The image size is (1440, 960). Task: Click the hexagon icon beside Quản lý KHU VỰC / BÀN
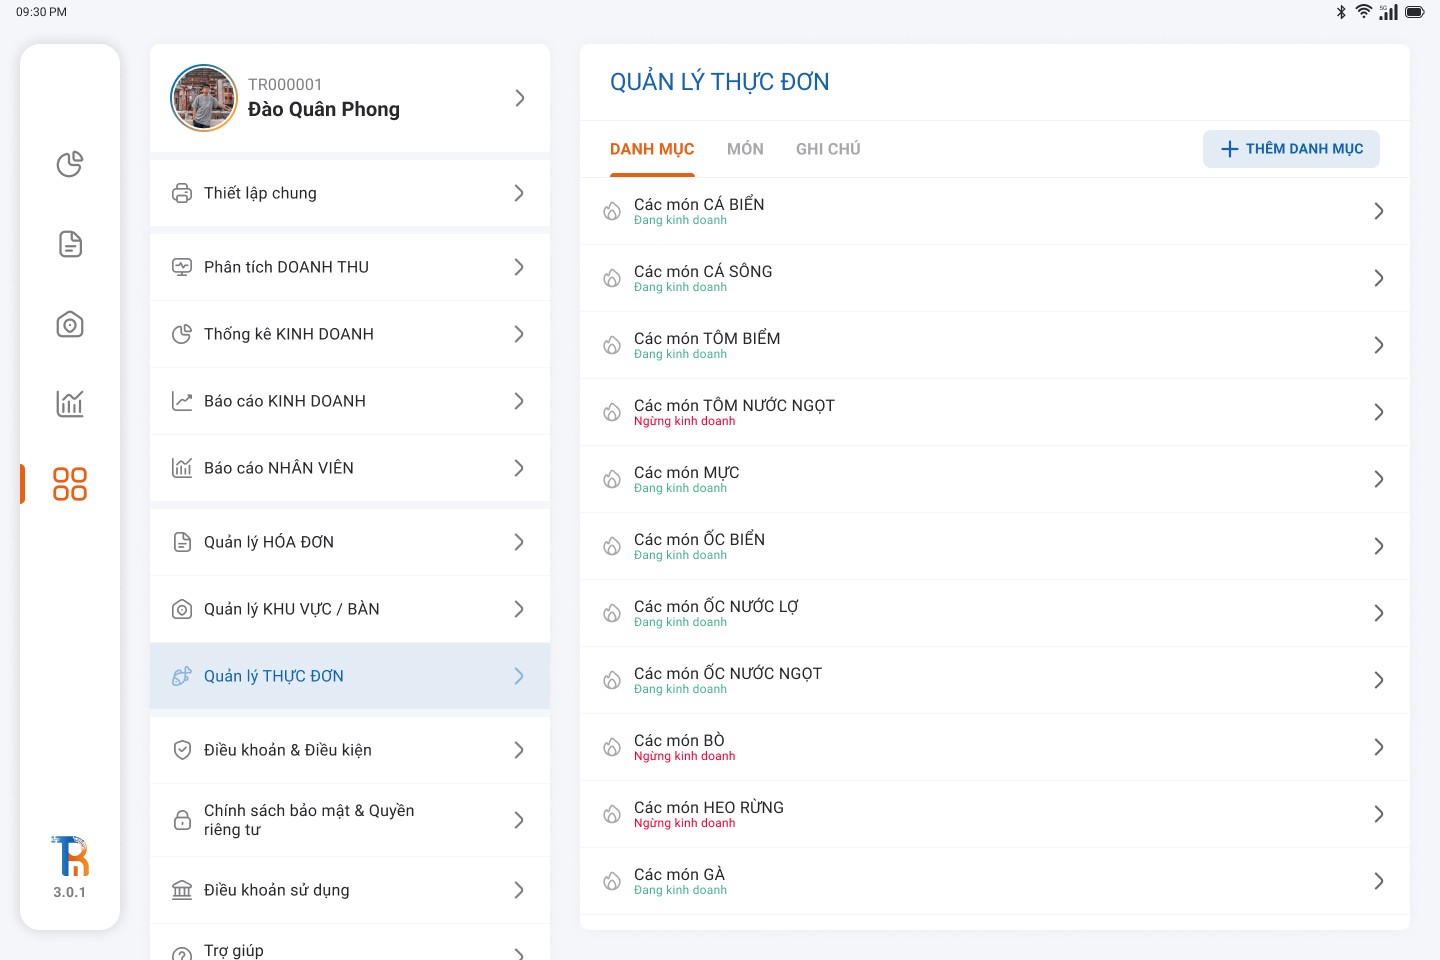point(182,609)
